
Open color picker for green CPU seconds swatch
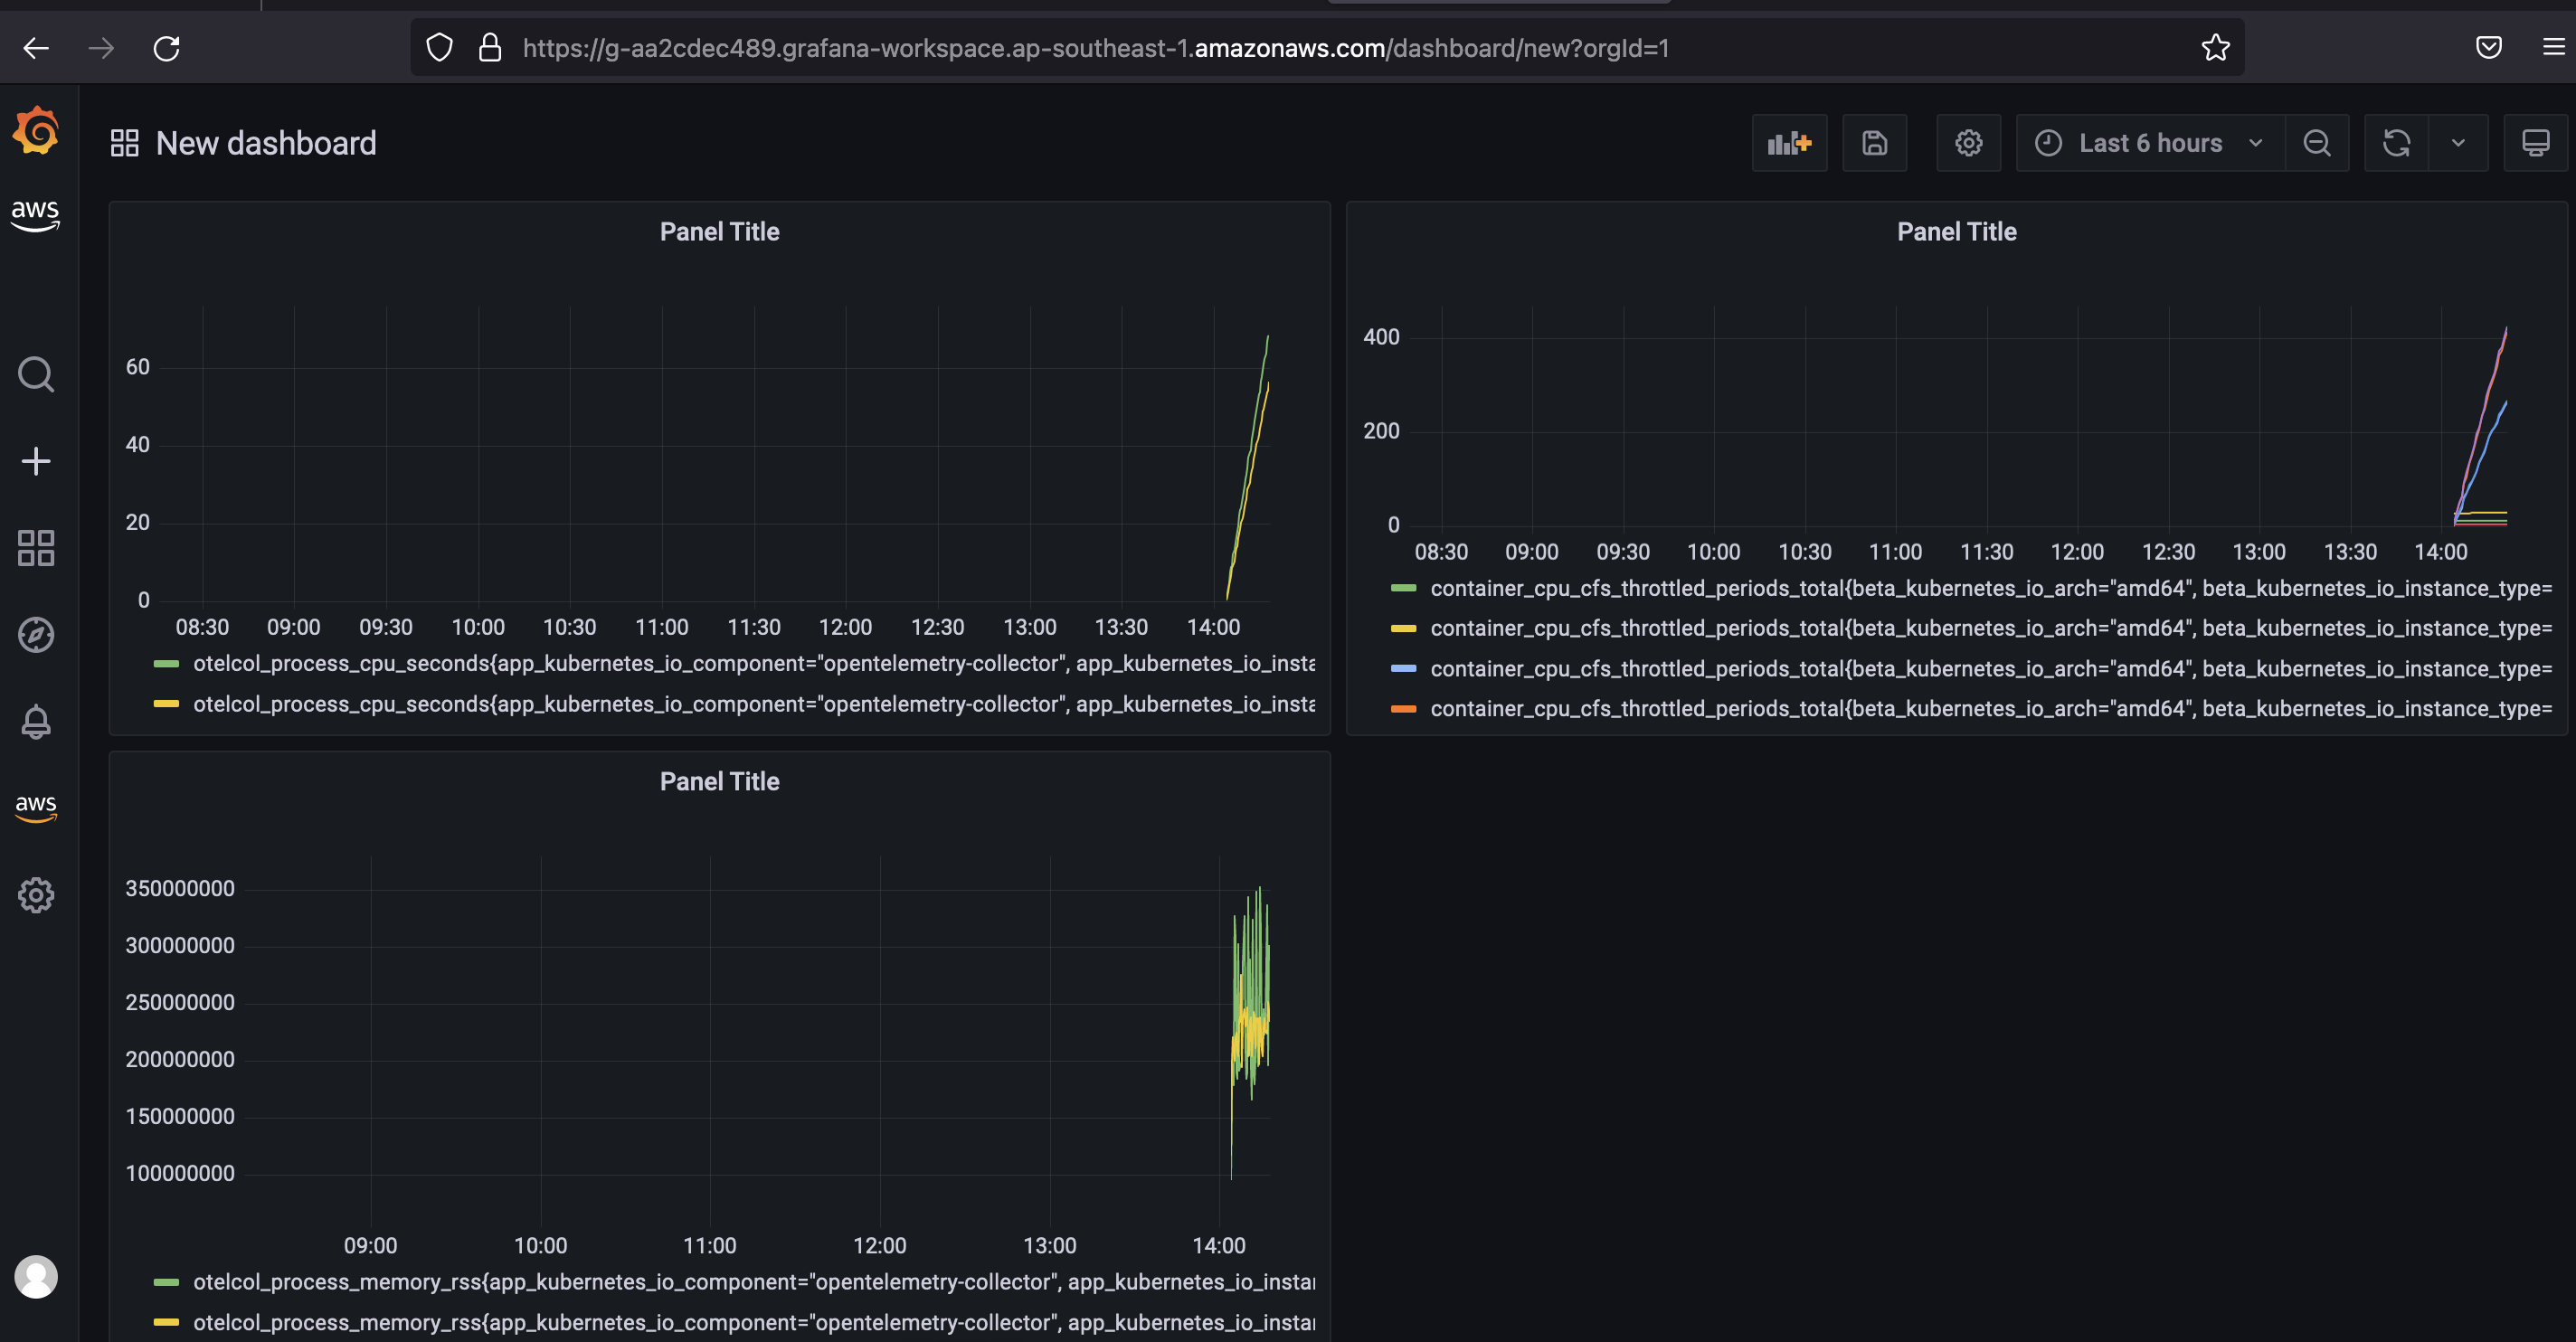[166, 664]
